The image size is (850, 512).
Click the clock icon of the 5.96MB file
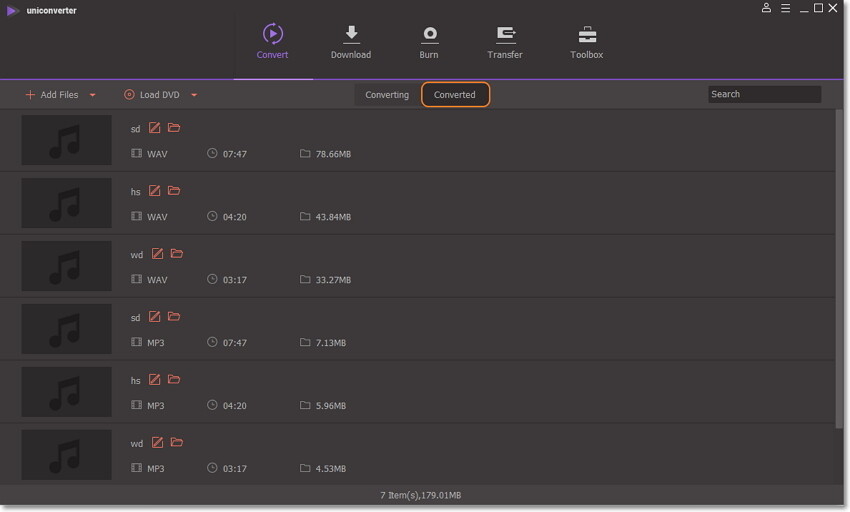click(x=212, y=405)
